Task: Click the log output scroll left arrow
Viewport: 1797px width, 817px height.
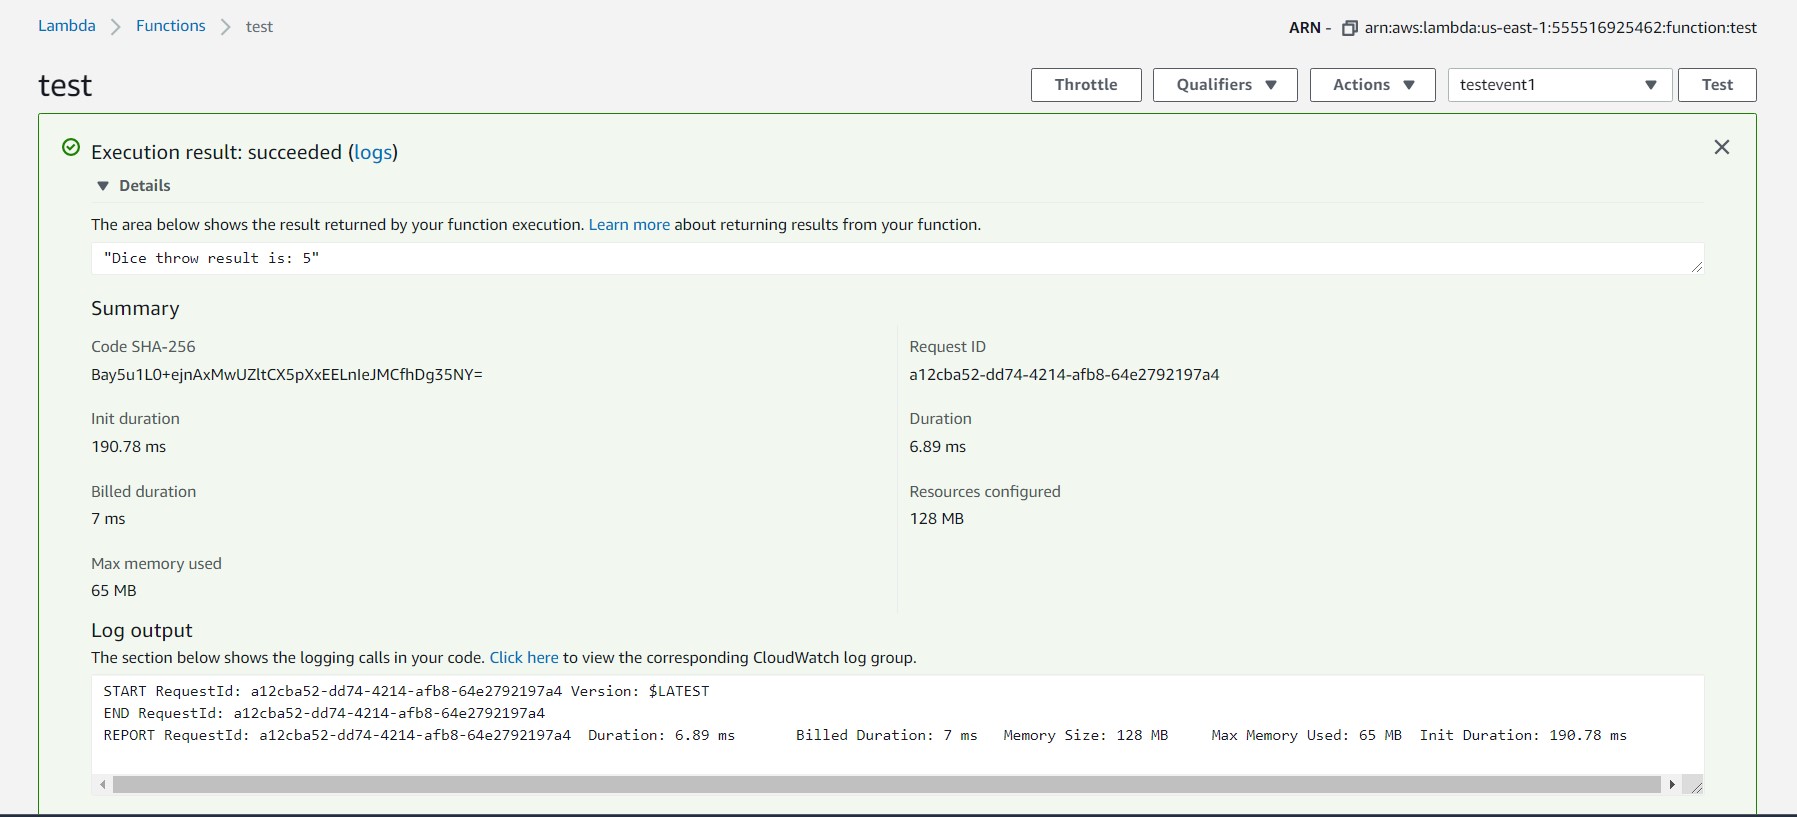Action: (102, 785)
